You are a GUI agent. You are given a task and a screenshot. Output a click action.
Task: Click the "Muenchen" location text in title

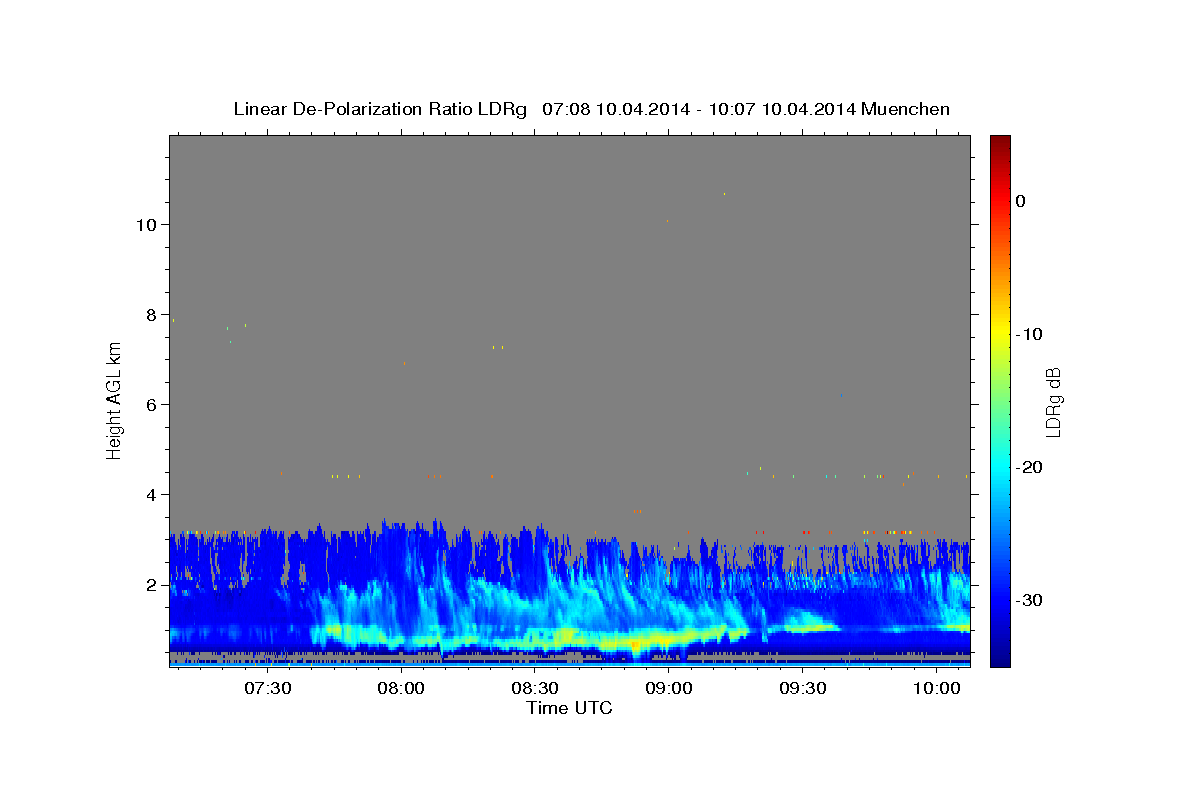907,109
